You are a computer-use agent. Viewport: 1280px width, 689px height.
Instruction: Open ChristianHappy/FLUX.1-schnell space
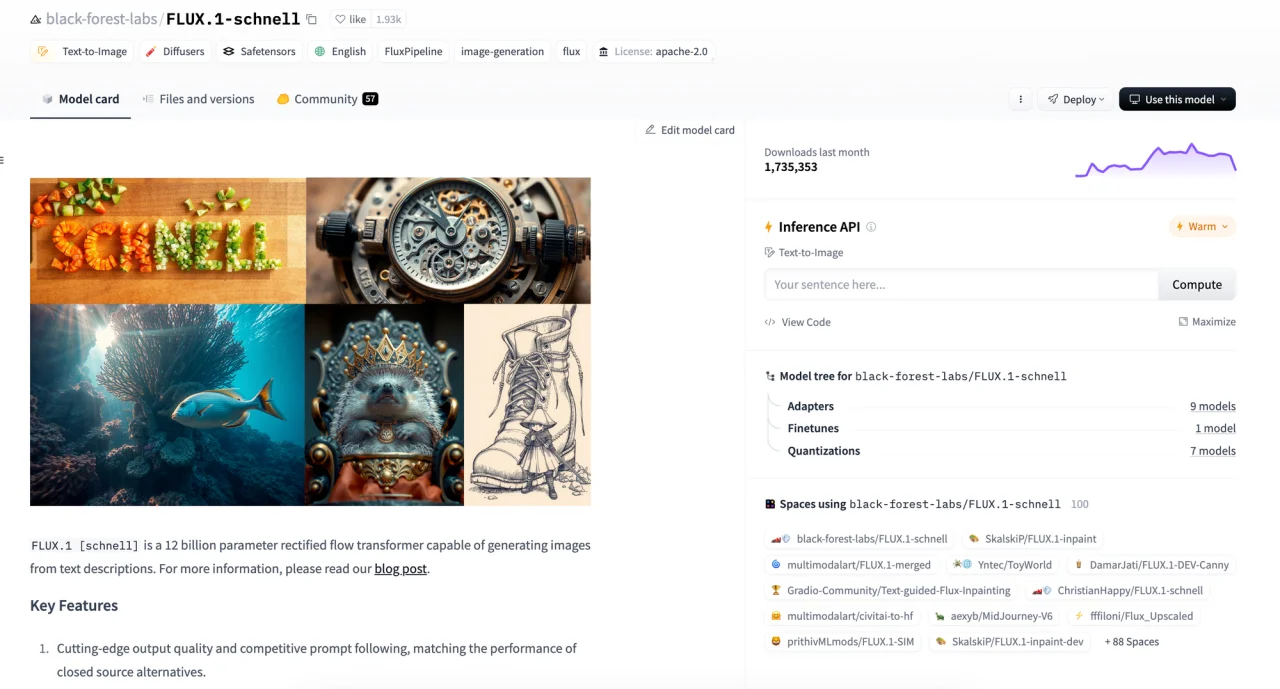1118,591
